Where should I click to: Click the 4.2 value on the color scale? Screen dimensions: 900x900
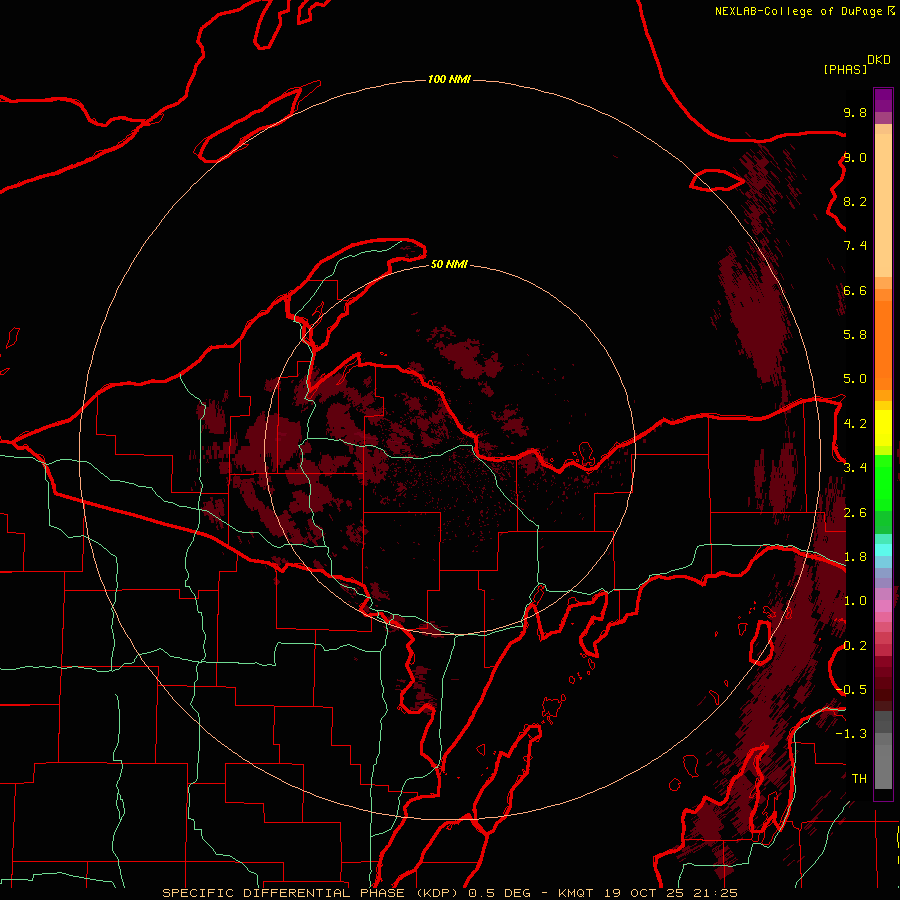[855, 424]
